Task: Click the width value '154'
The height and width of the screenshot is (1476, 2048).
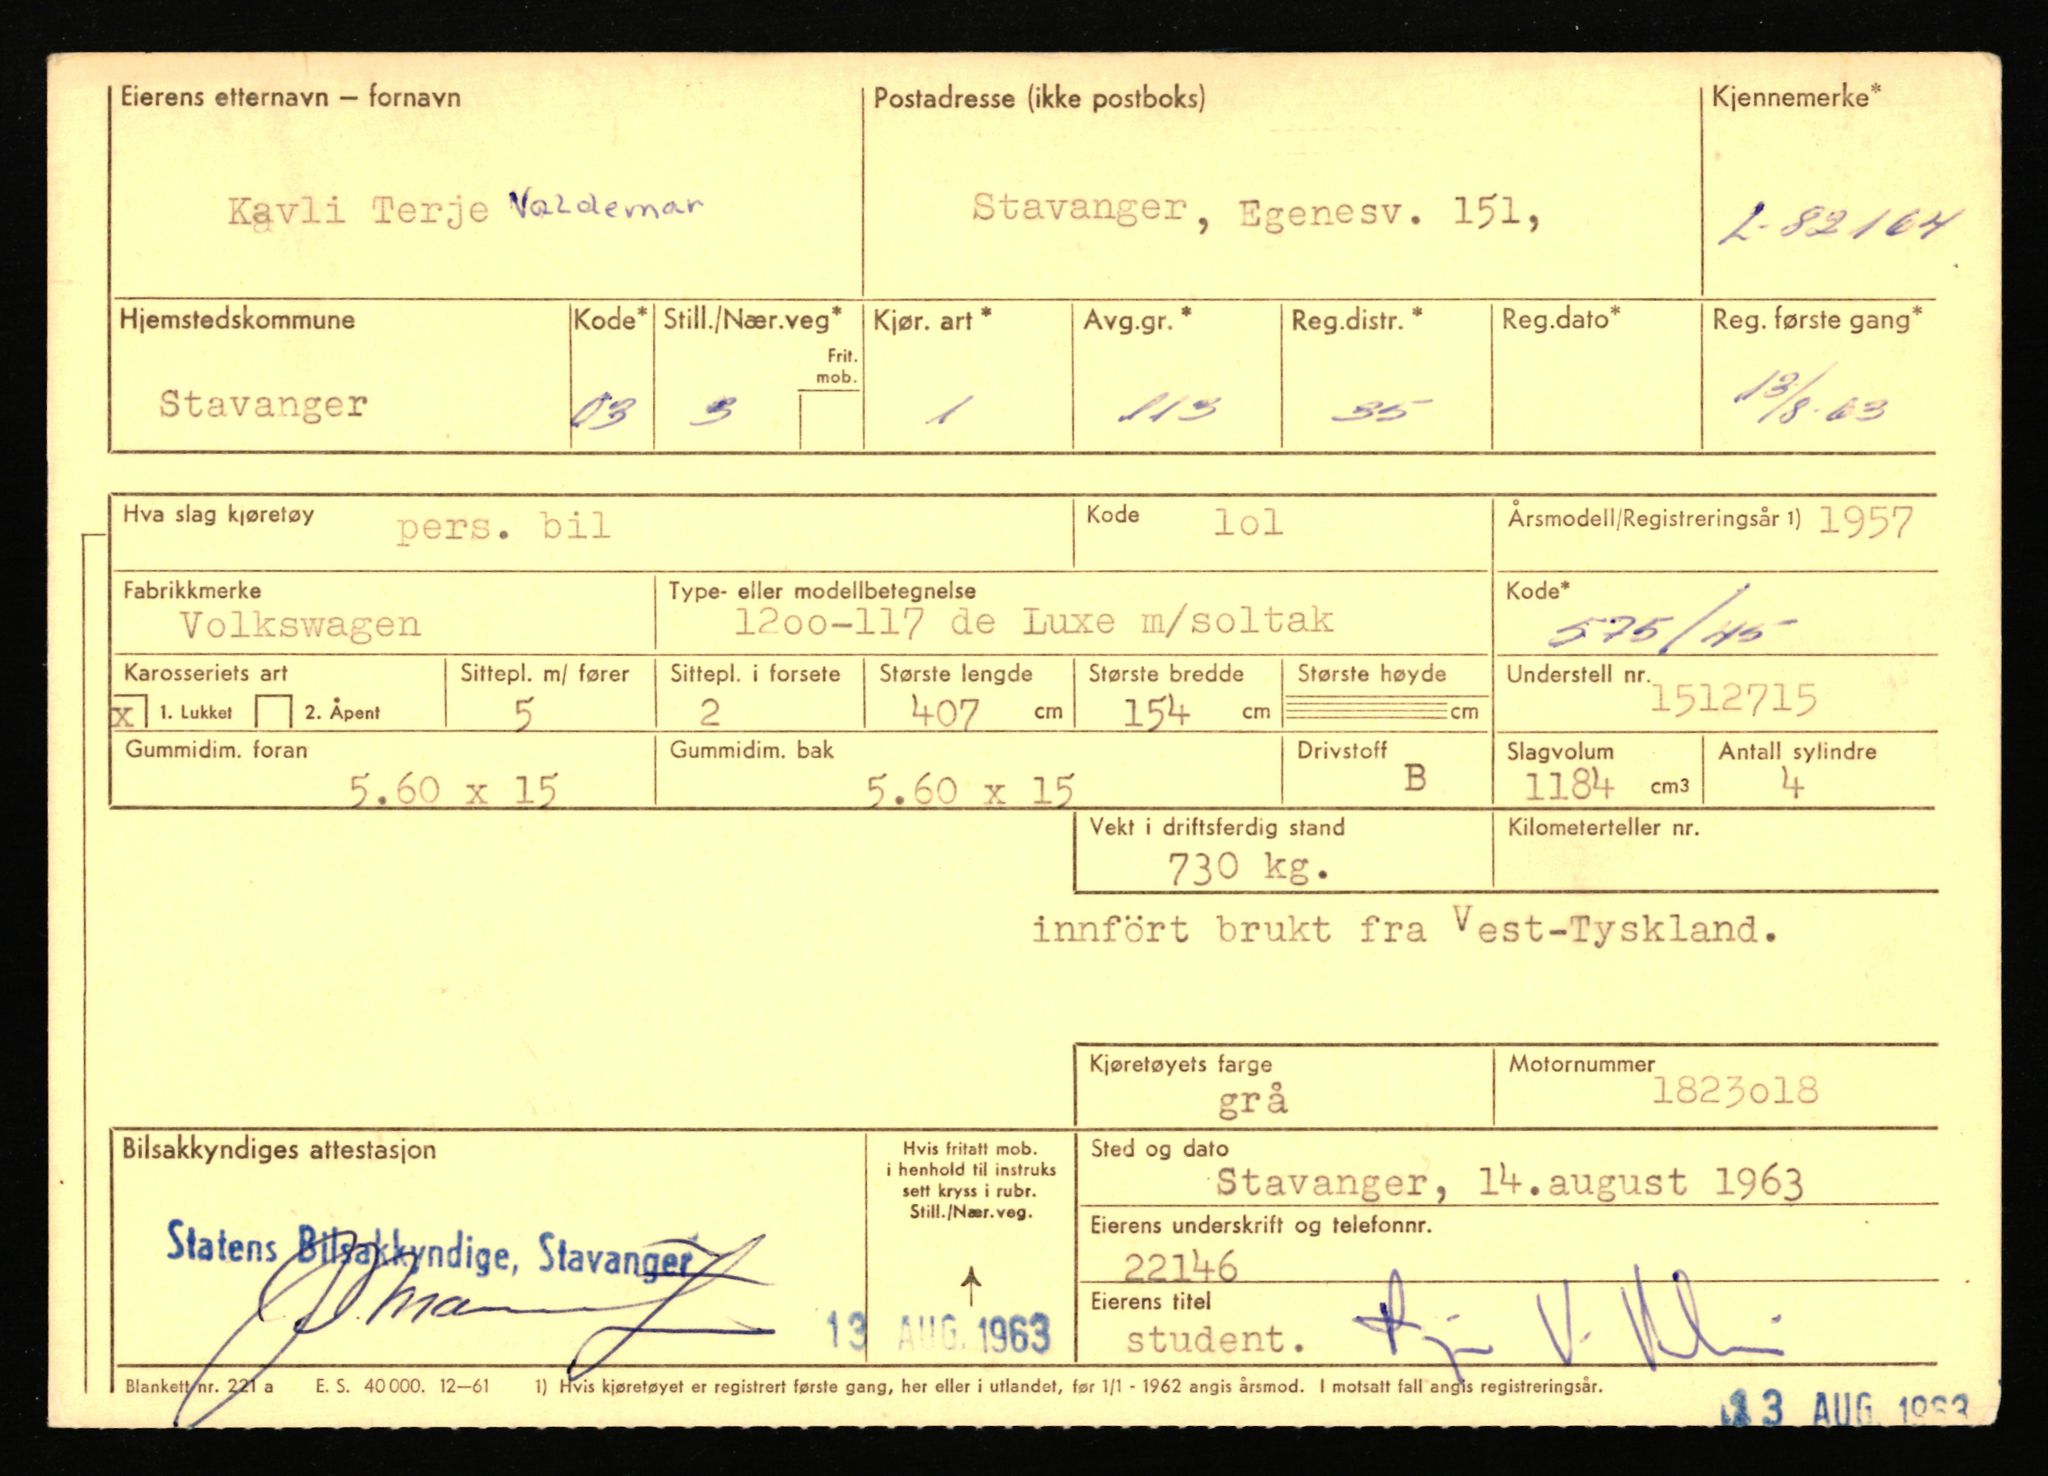Action: [1156, 713]
